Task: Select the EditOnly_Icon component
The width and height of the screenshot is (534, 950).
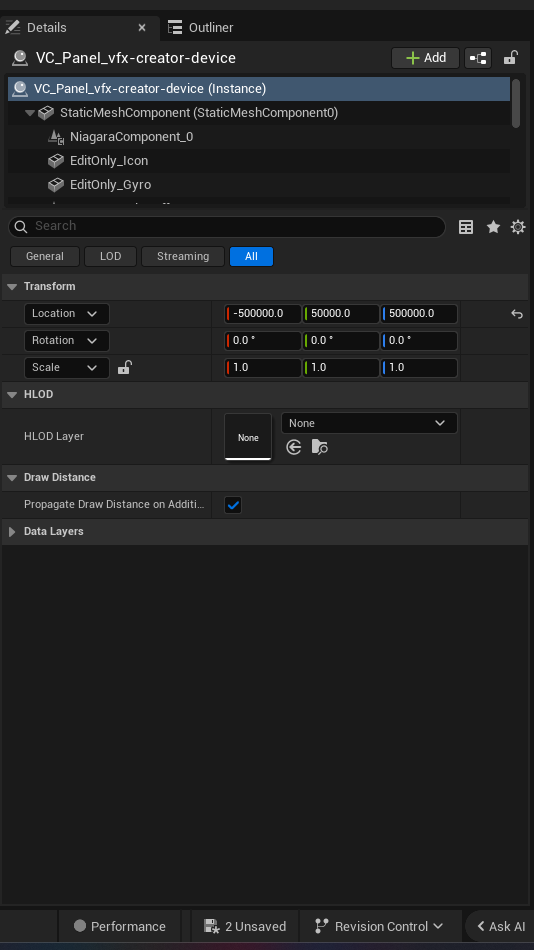Action: point(108,161)
